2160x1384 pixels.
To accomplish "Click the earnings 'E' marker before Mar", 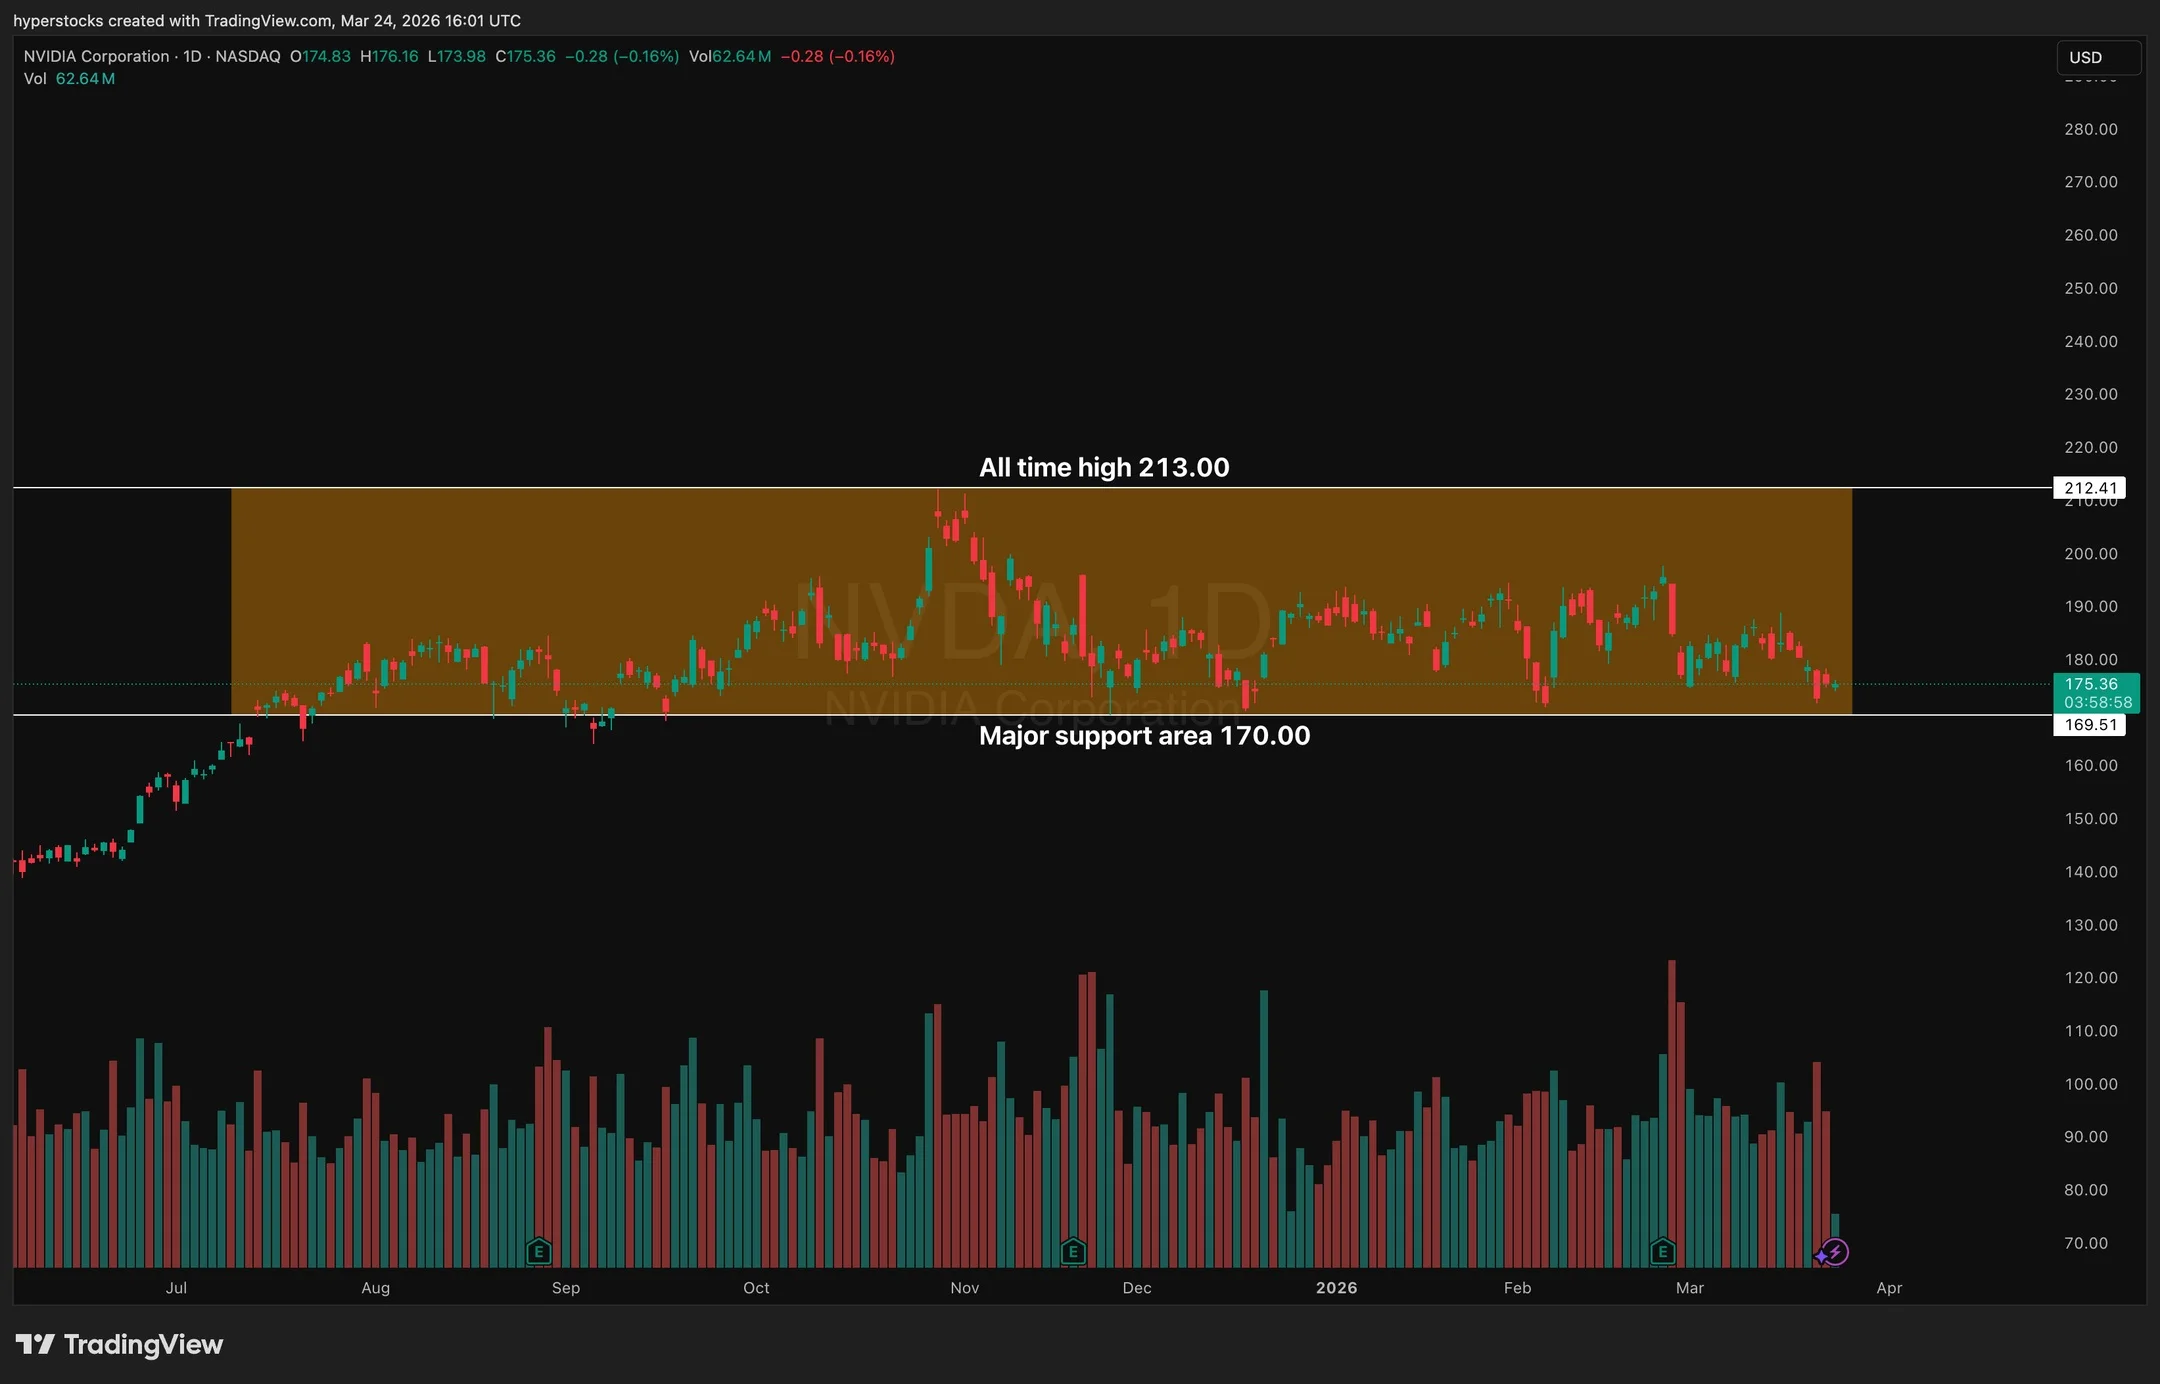I will [x=1662, y=1251].
